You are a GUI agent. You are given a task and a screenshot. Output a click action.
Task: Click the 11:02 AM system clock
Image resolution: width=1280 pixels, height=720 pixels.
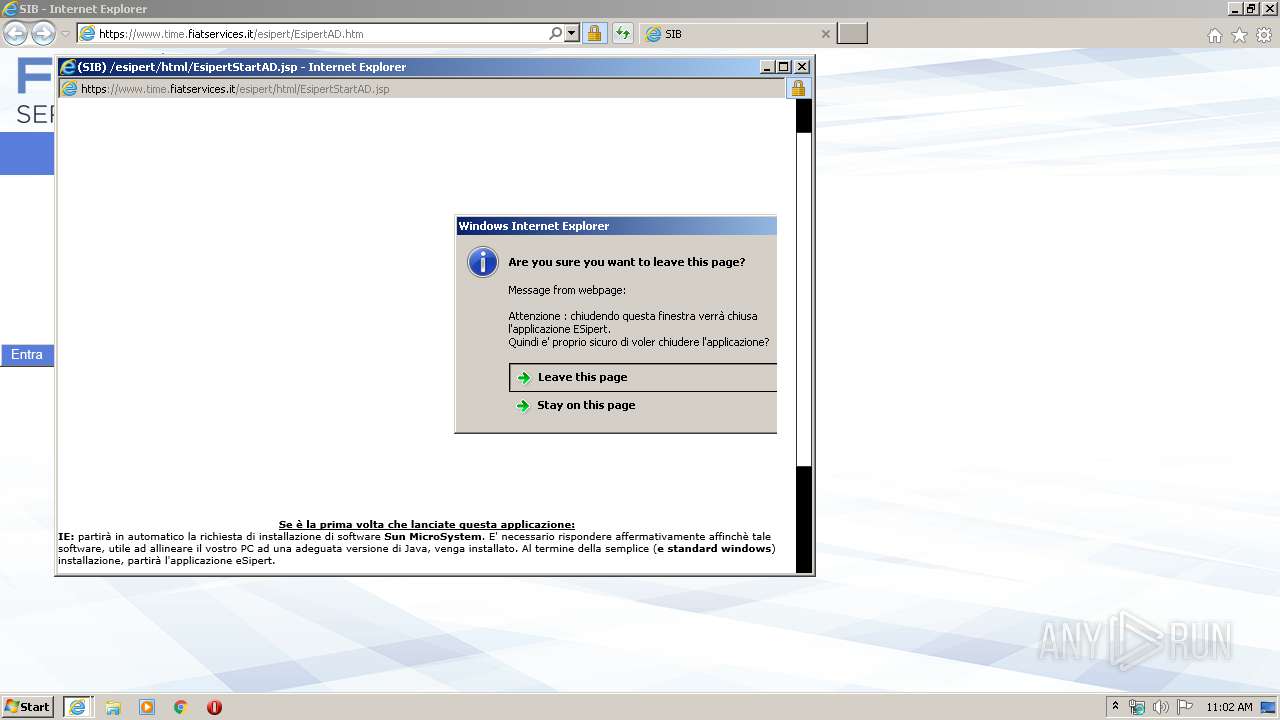coord(1229,707)
